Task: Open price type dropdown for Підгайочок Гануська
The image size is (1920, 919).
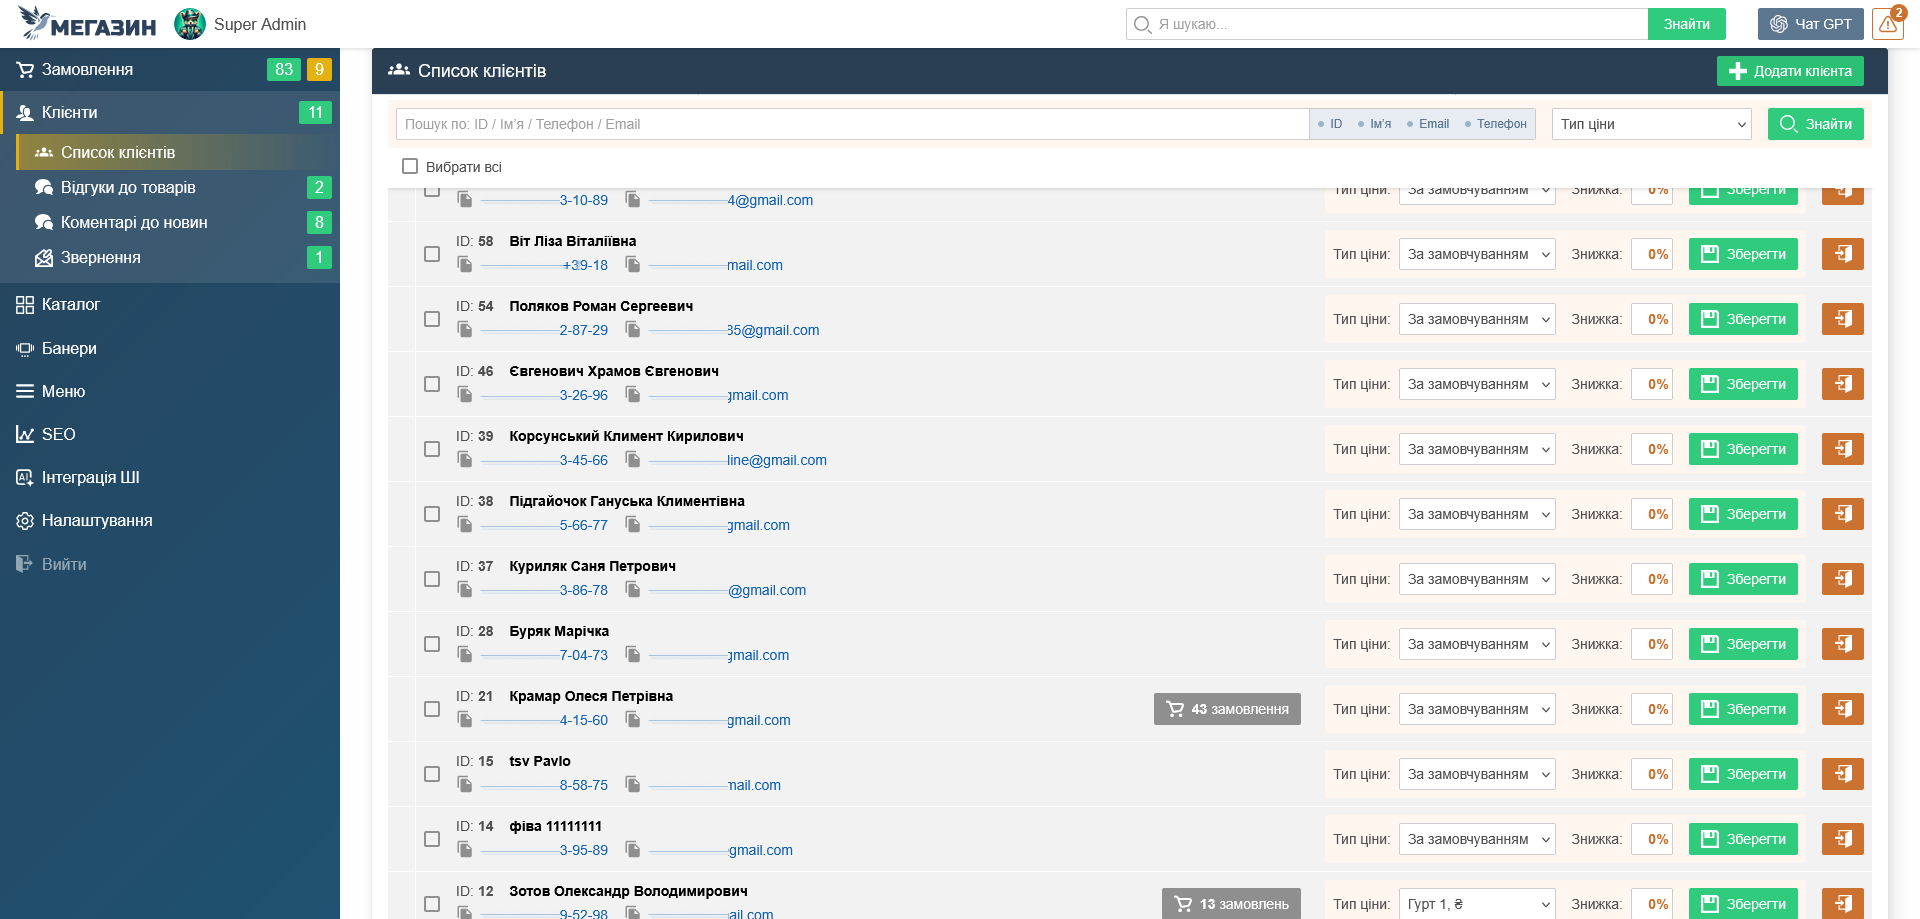Action: point(1477,514)
